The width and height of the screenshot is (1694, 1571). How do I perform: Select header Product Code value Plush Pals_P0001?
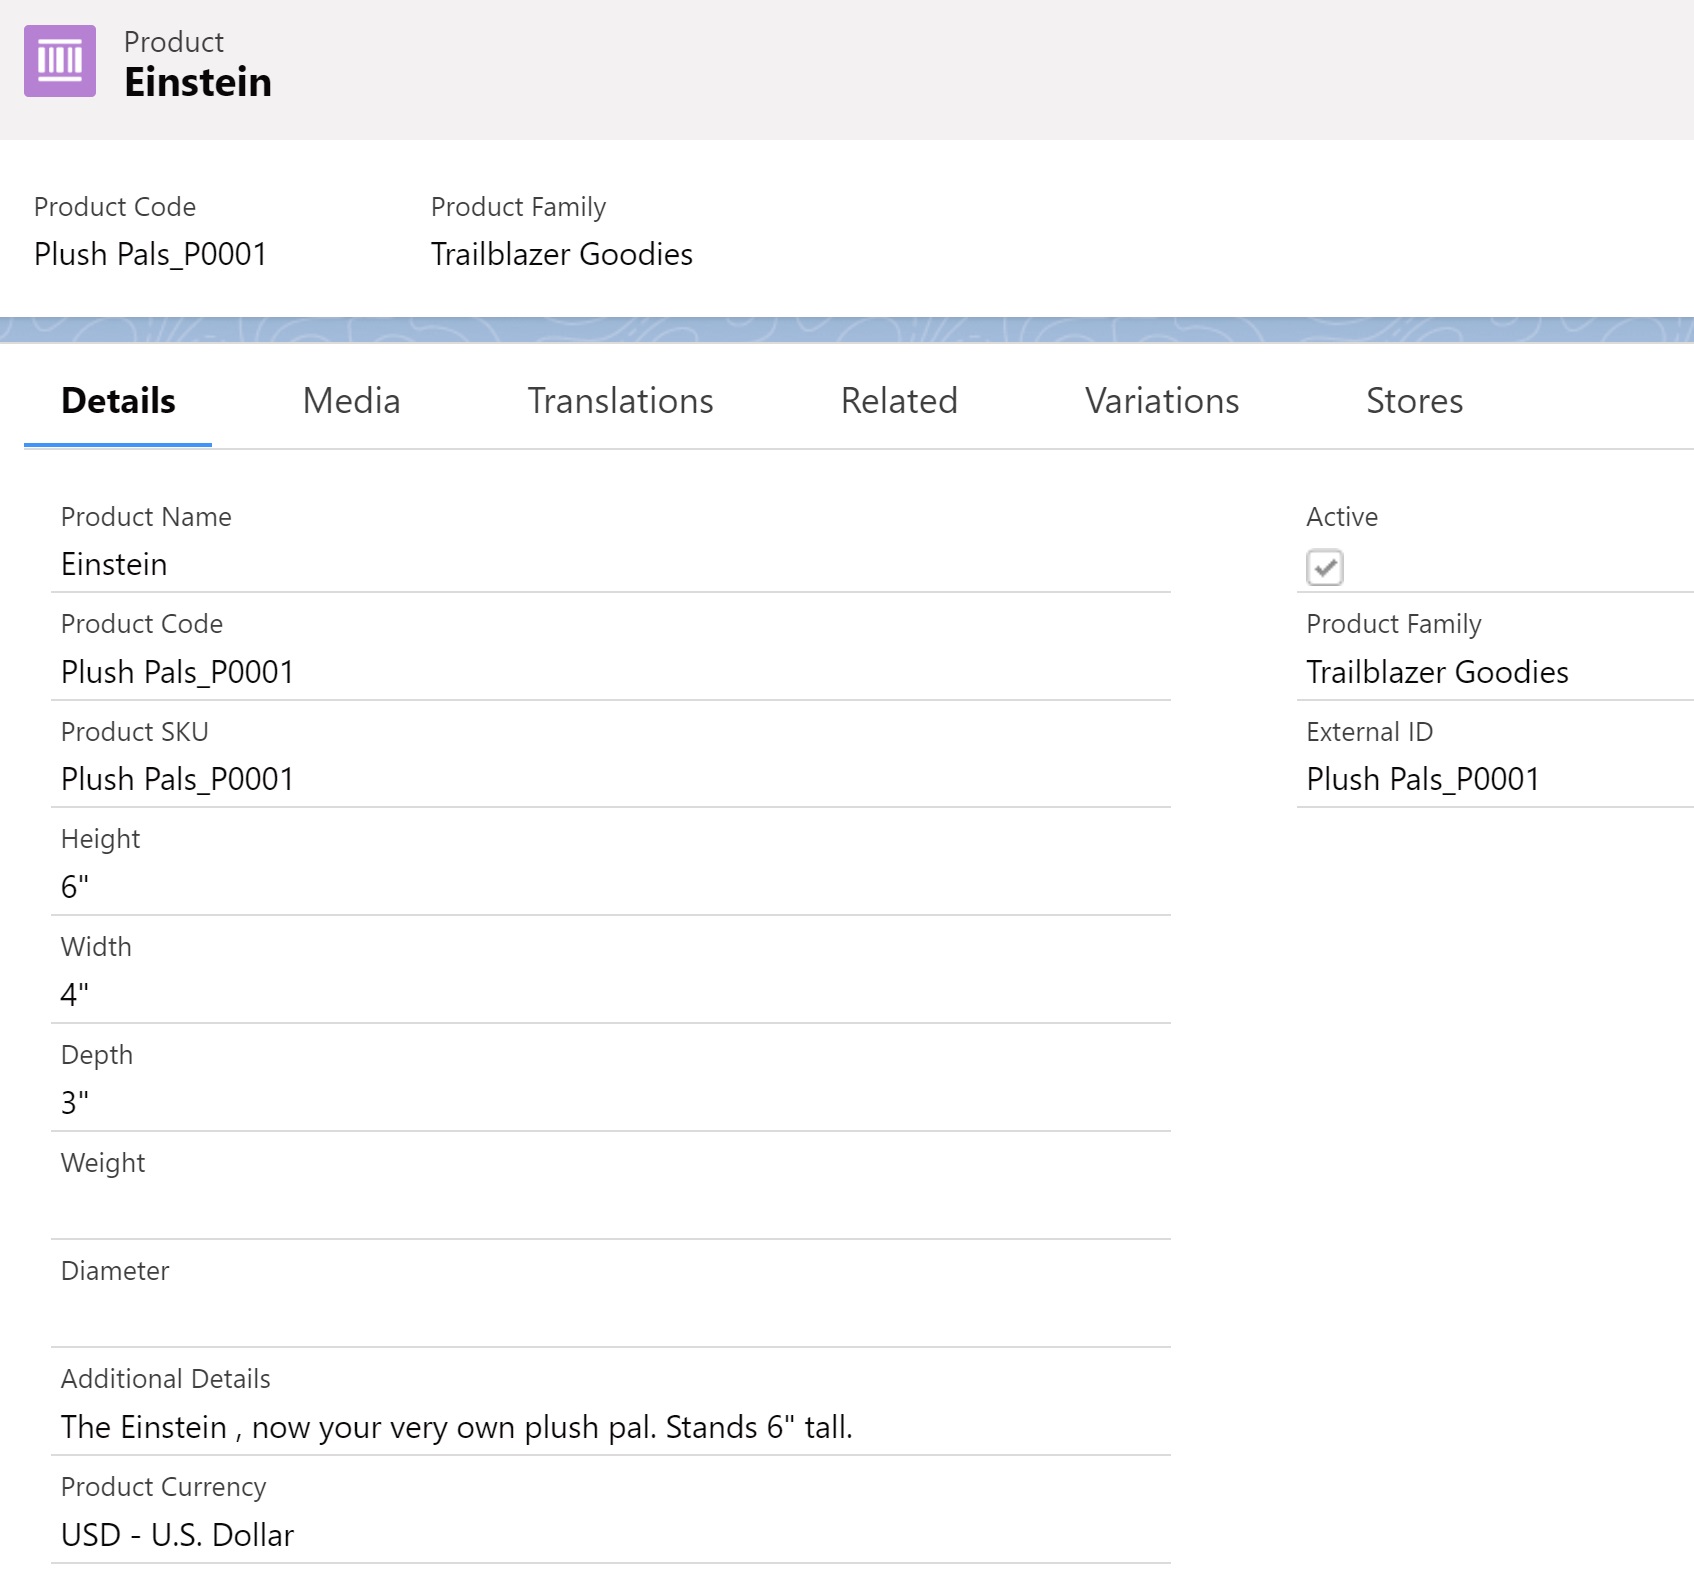tap(150, 254)
